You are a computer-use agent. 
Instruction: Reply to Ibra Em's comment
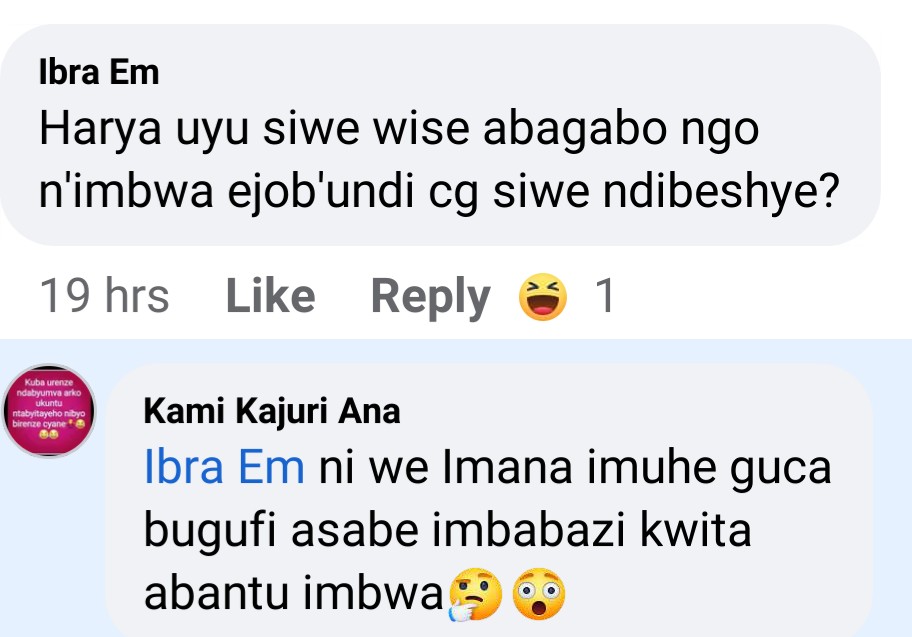click(430, 297)
